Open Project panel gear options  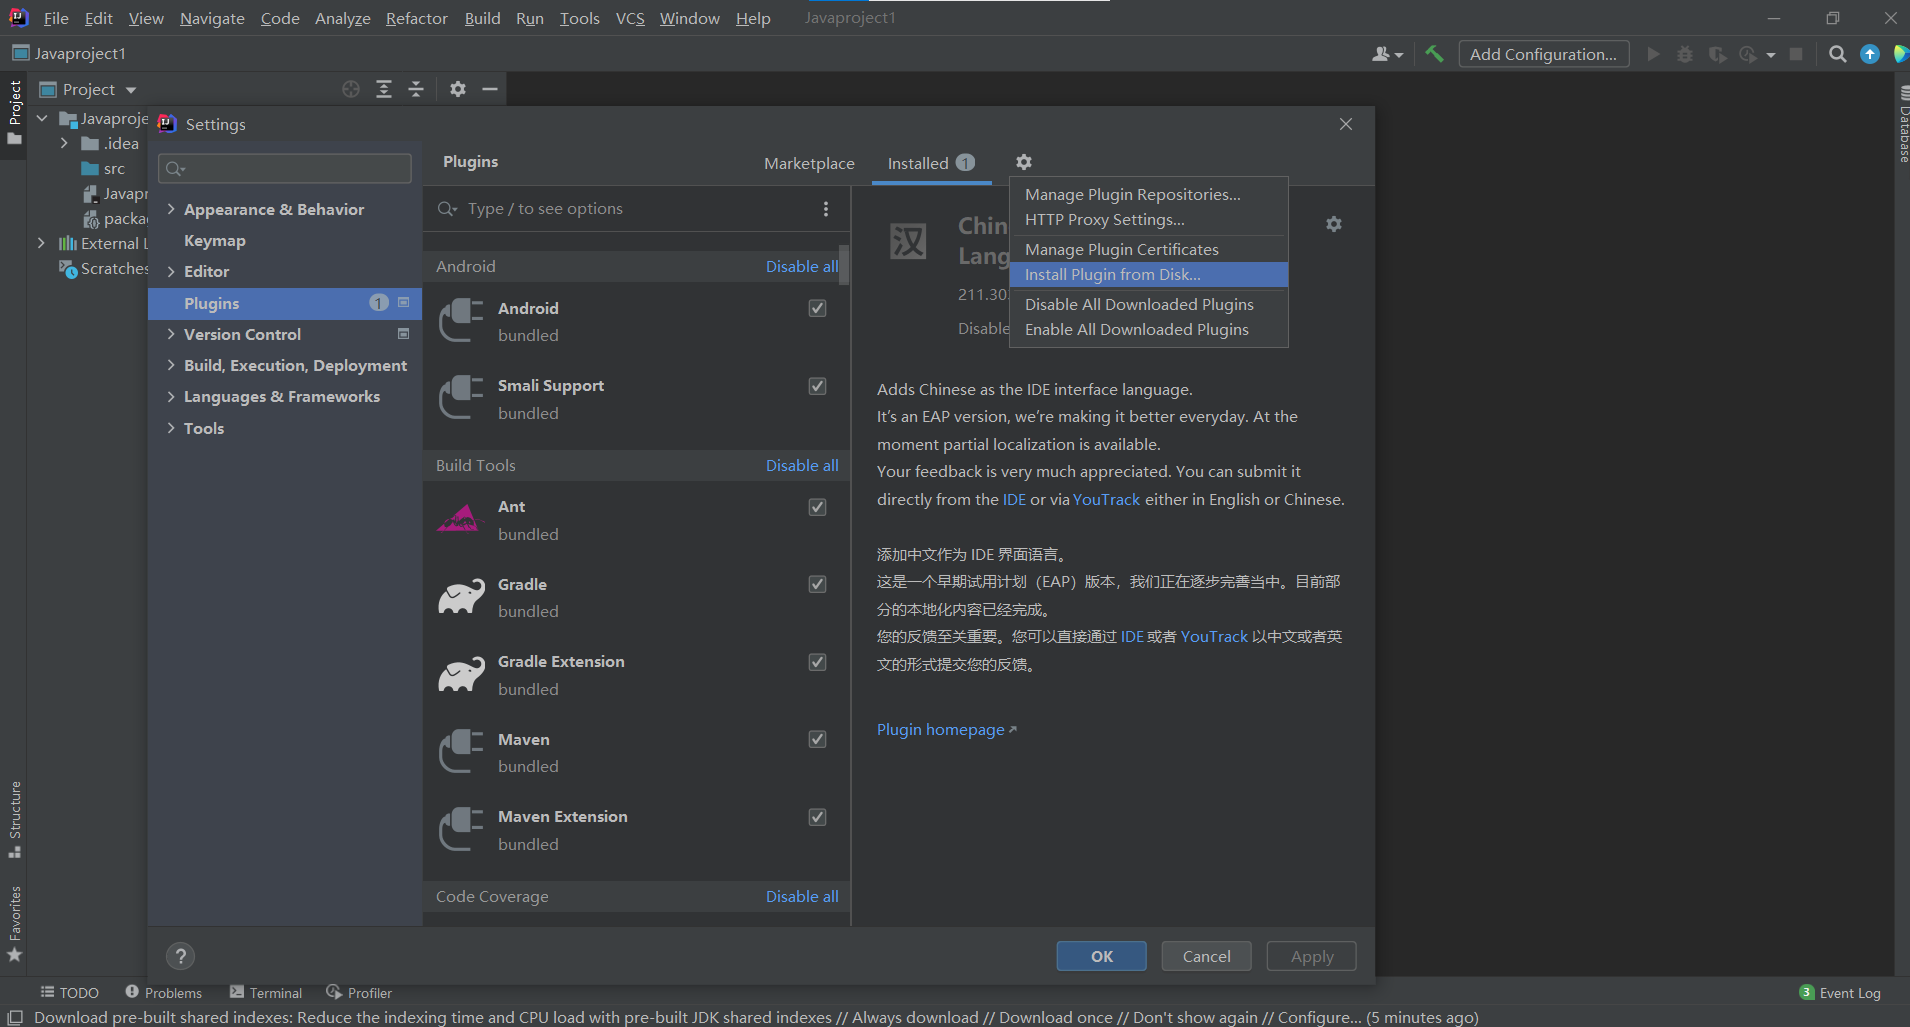458,89
